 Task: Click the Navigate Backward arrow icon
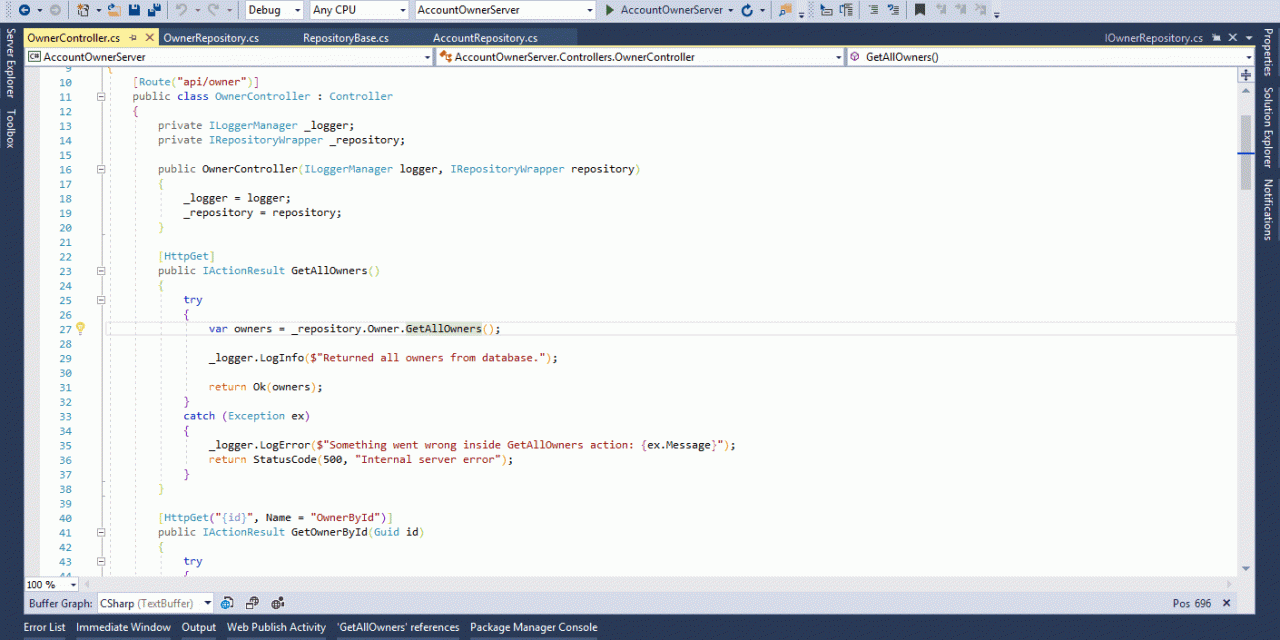(x=24, y=10)
